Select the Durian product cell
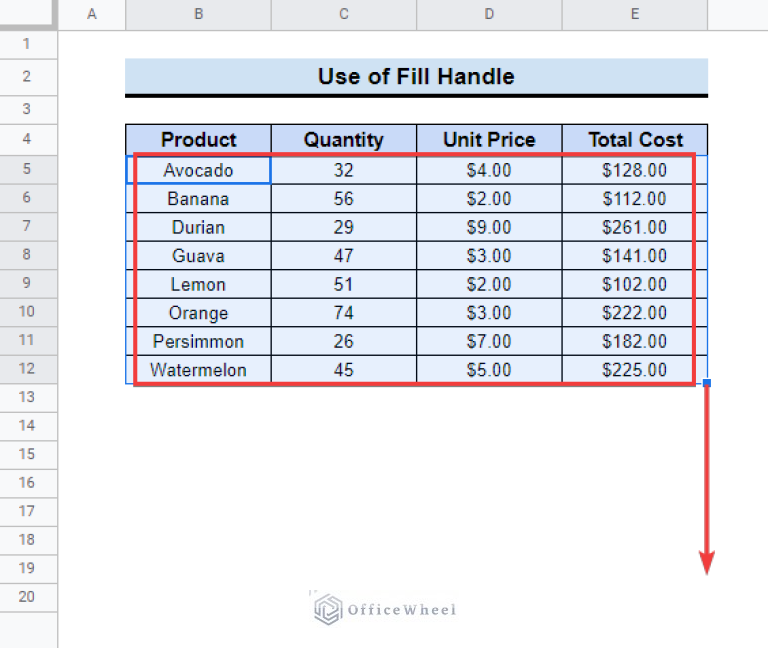The image size is (768, 648). [x=198, y=227]
